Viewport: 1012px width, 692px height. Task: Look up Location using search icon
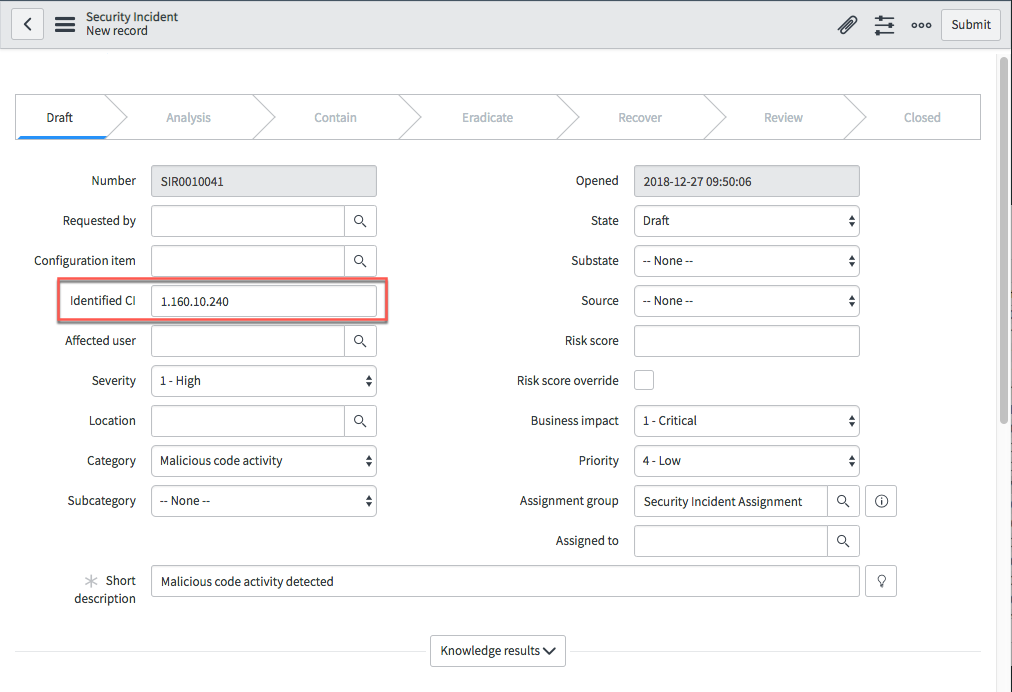(360, 421)
